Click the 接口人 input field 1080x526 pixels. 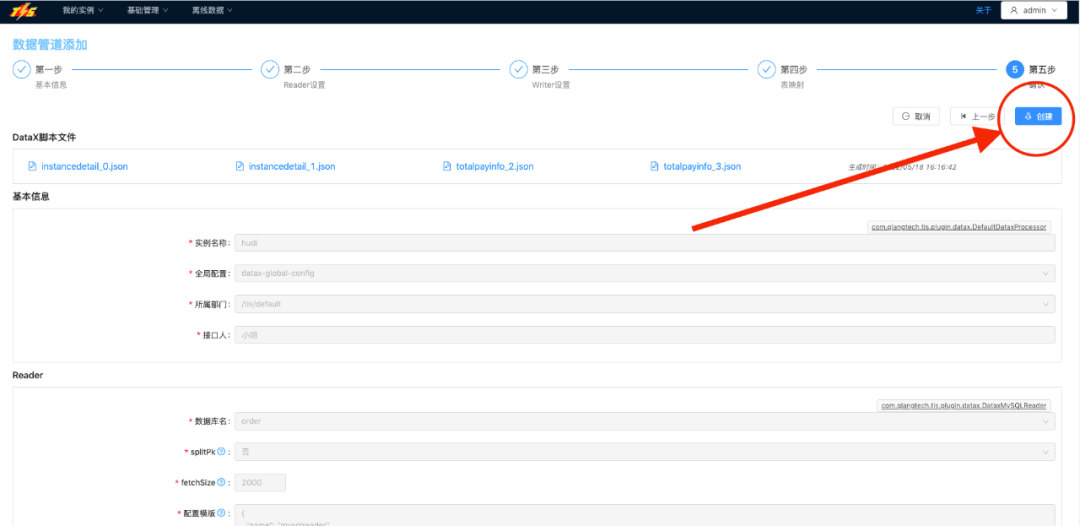coord(645,335)
